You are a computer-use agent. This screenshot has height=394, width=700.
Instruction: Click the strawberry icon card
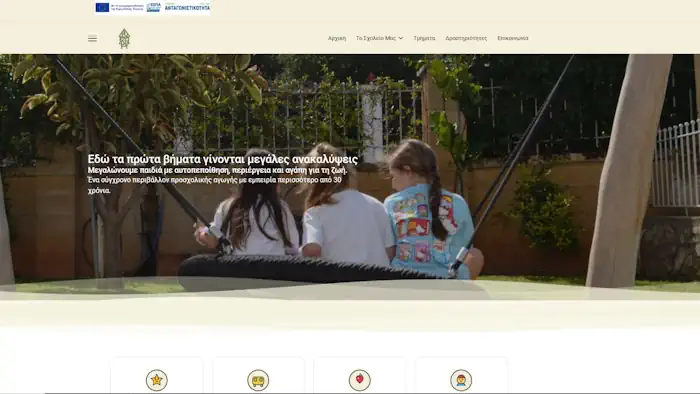(359, 380)
